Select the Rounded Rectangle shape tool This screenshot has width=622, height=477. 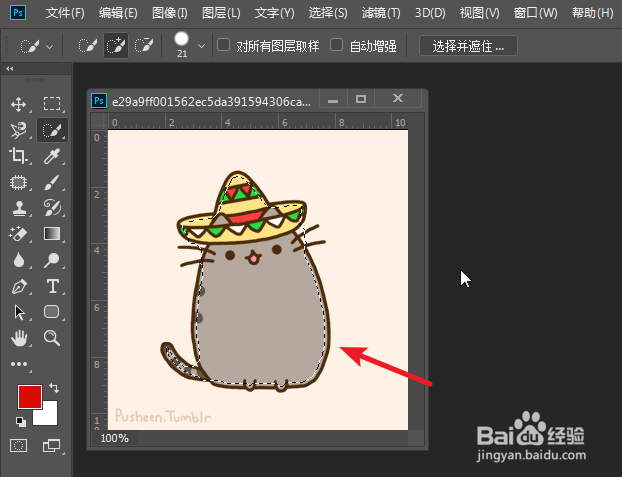coord(52,312)
